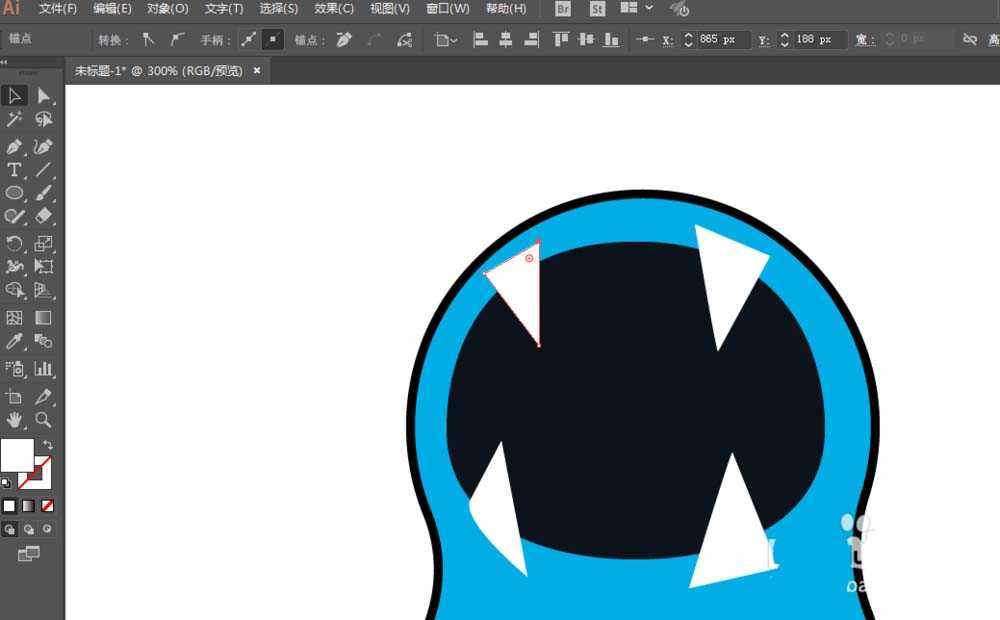This screenshot has height=620, width=1000.
Task: Activate the Eyedropper tool
Action: [14, 342]
